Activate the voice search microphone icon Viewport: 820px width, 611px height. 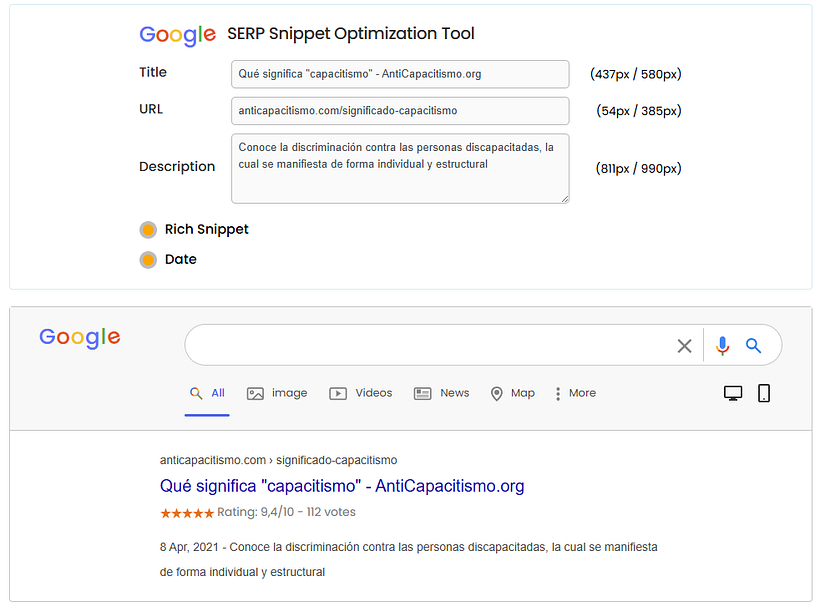(x=723, y=346)
